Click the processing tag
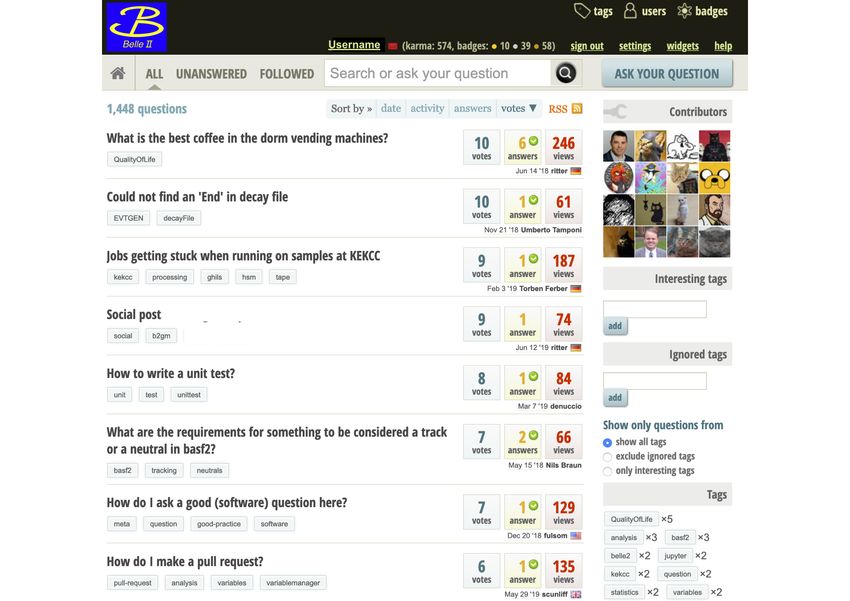Image resolution: width=850 pixels, height=601 pixels. (x=170, y=277)
